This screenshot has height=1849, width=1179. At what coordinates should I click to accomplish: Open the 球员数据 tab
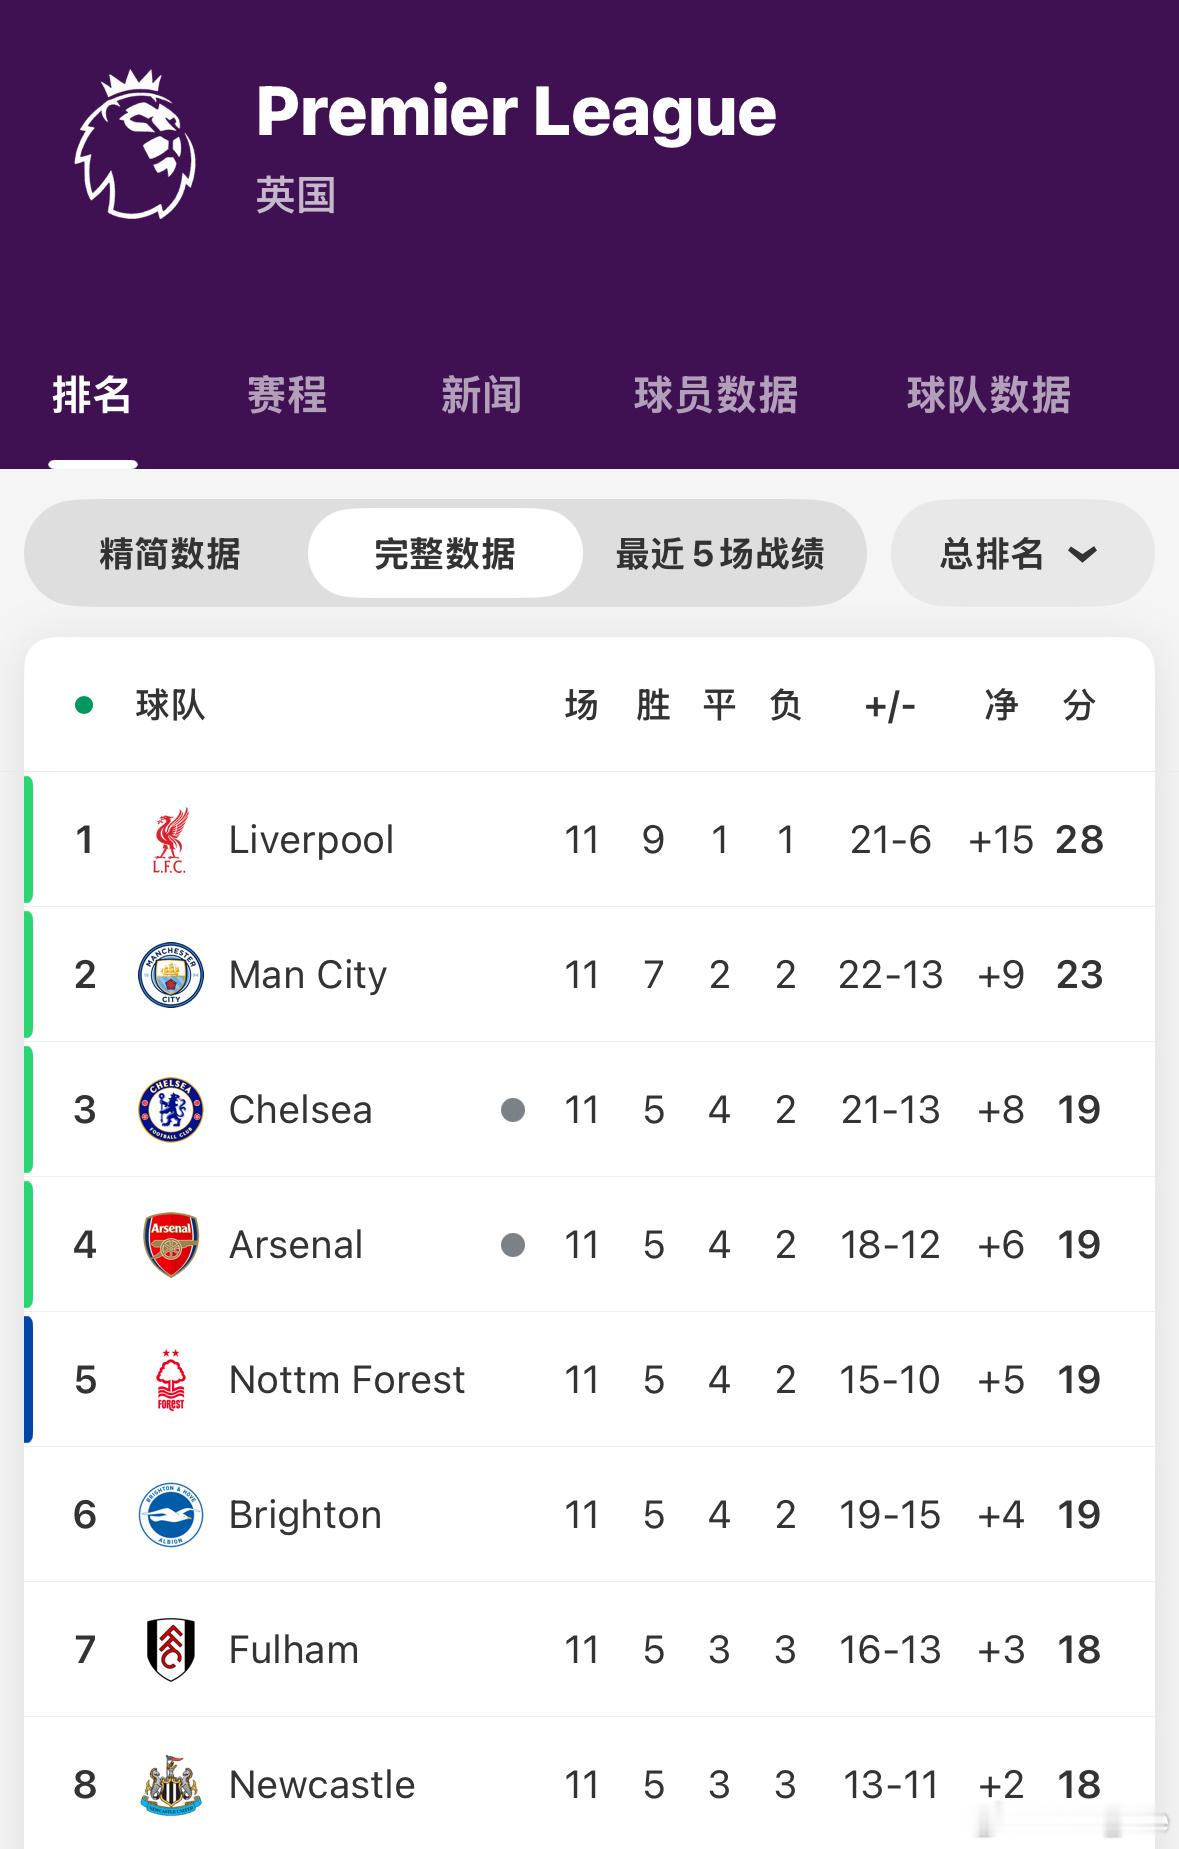point(716,395)
